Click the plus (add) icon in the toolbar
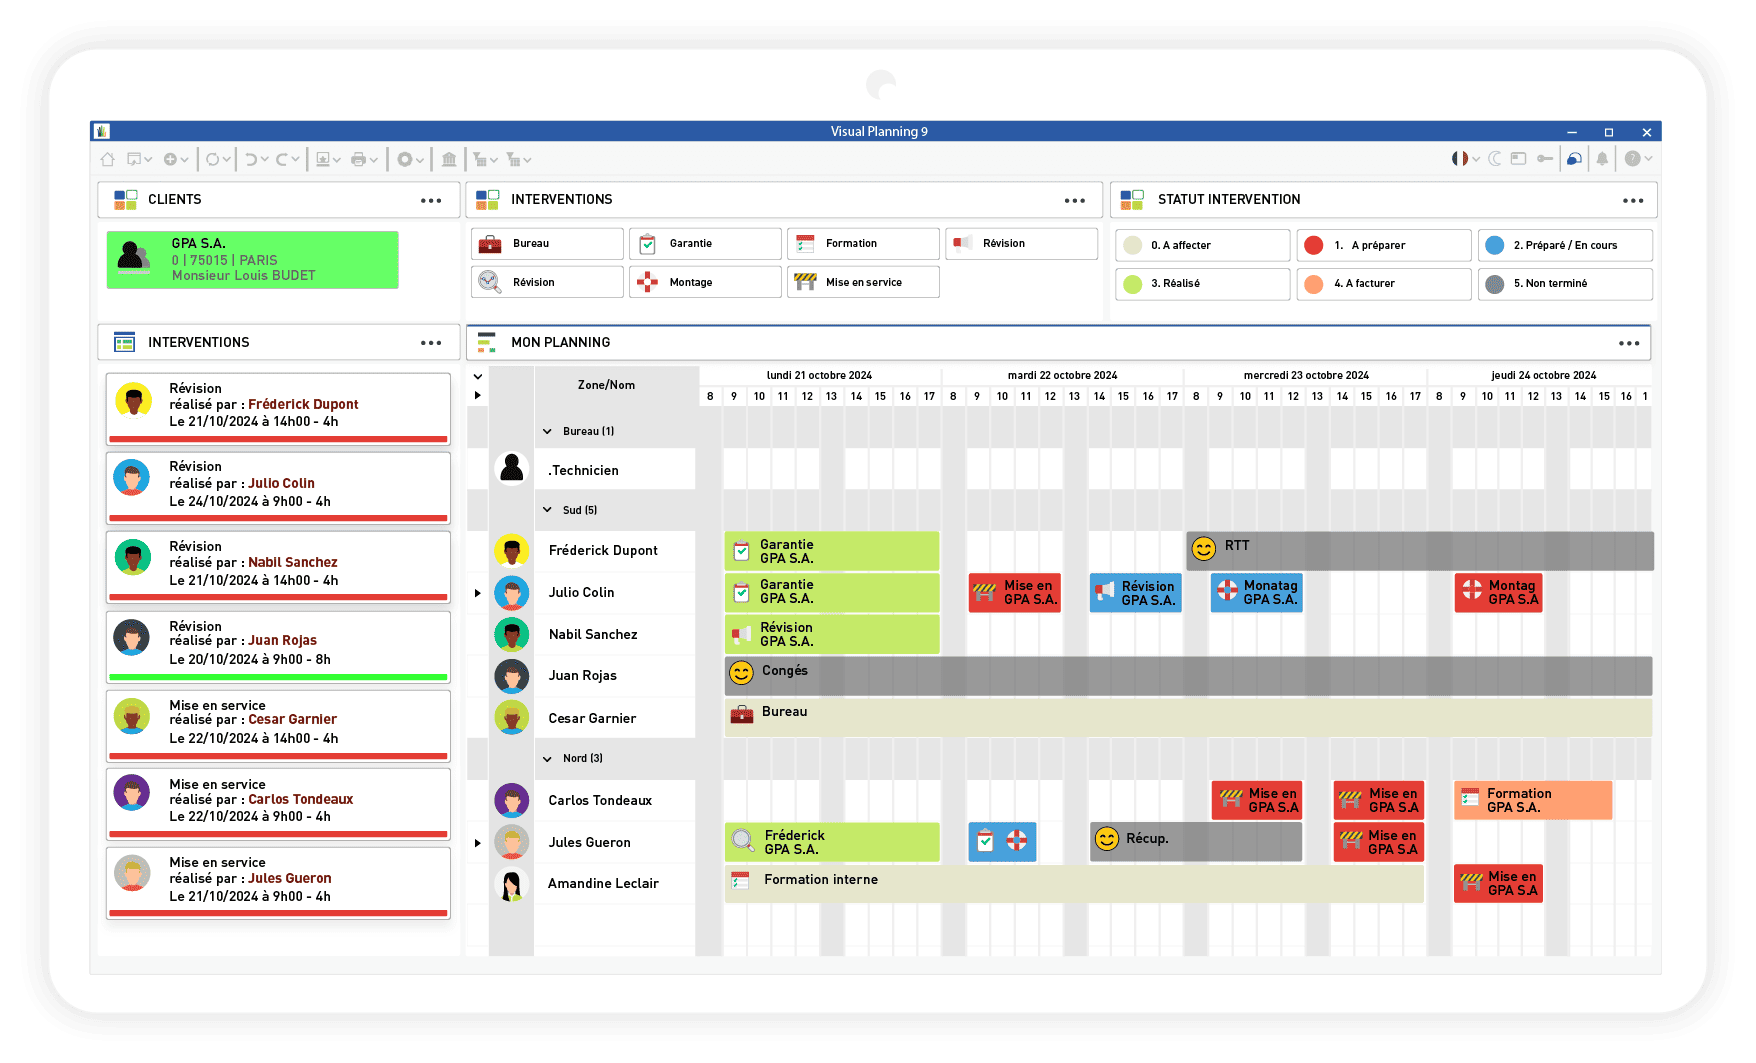 tap(171, 159)
